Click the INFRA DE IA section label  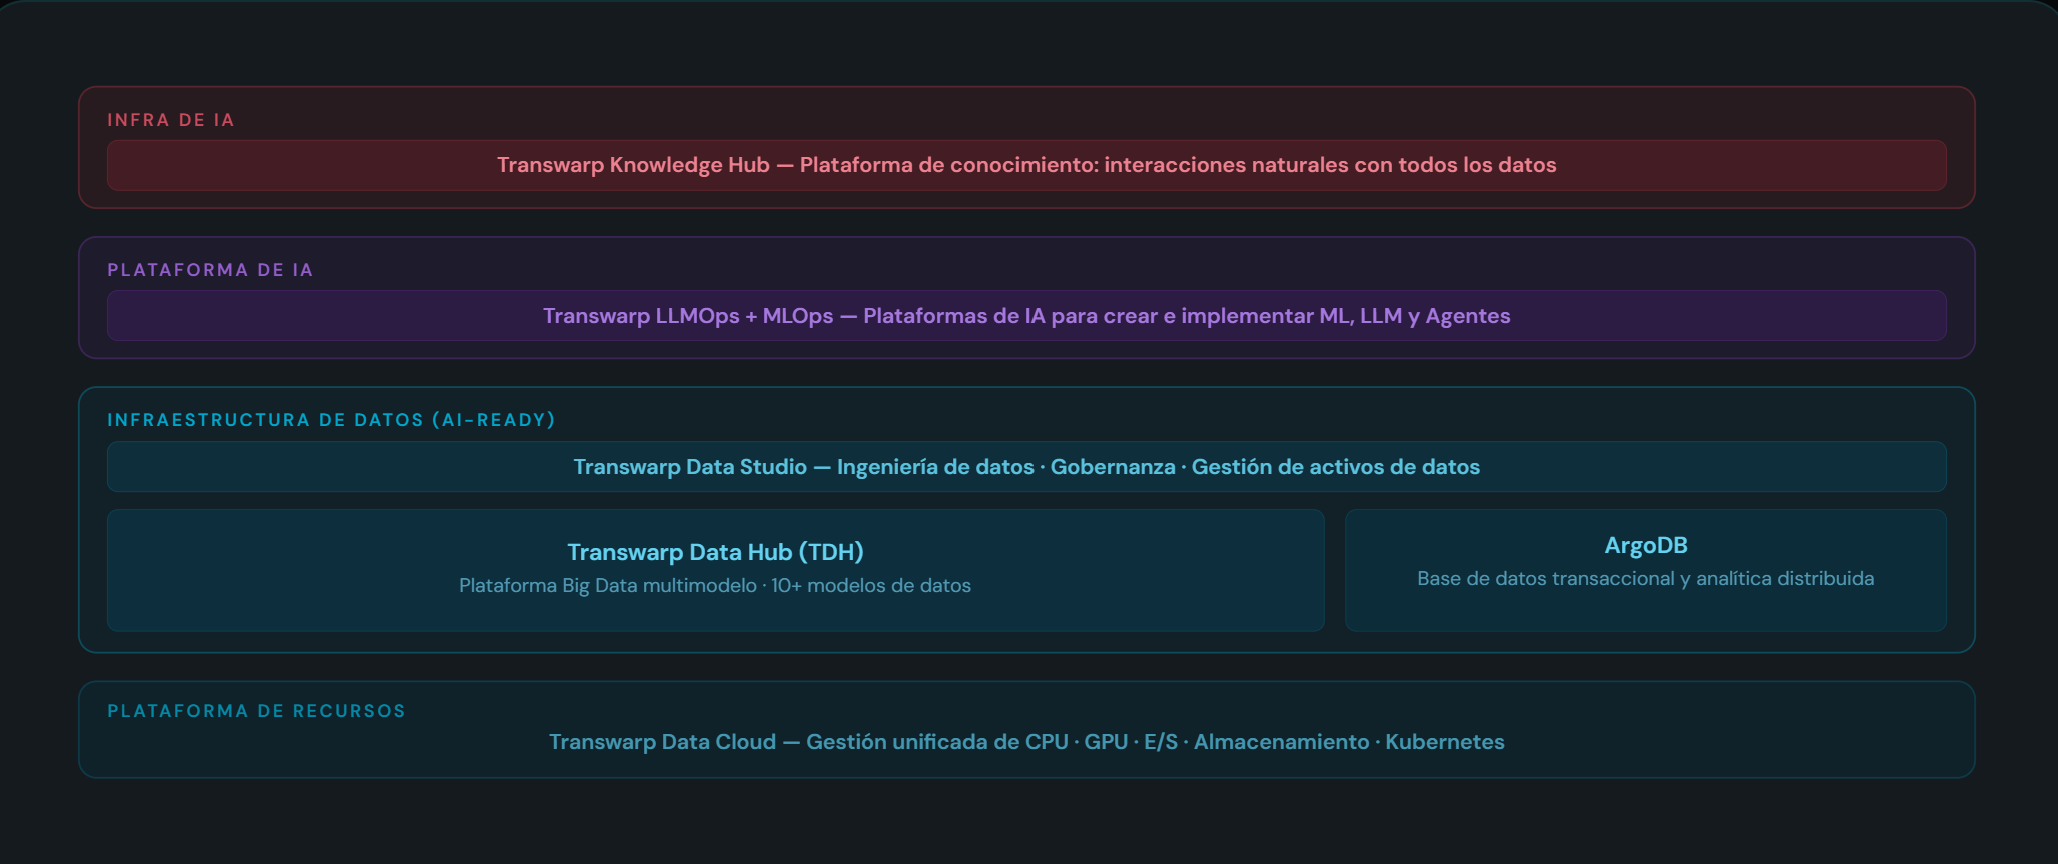point(170,120)
